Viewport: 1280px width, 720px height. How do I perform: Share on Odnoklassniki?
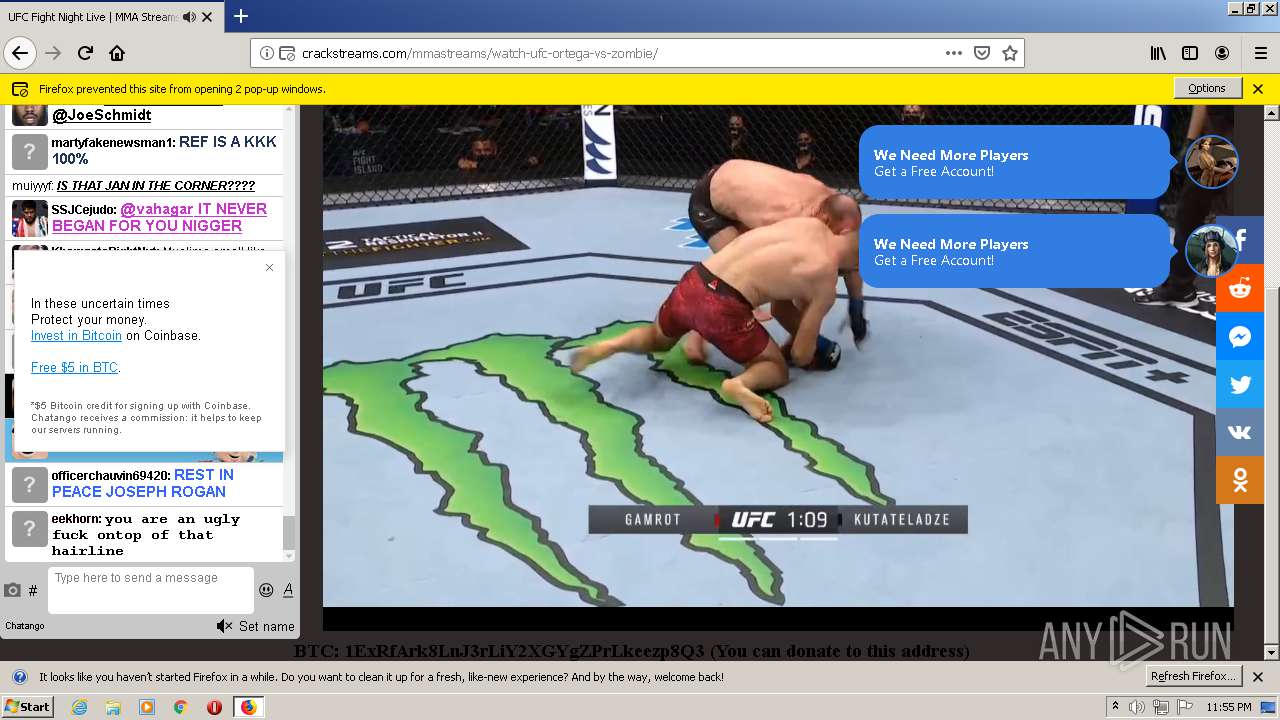[x=1240, y=481]
